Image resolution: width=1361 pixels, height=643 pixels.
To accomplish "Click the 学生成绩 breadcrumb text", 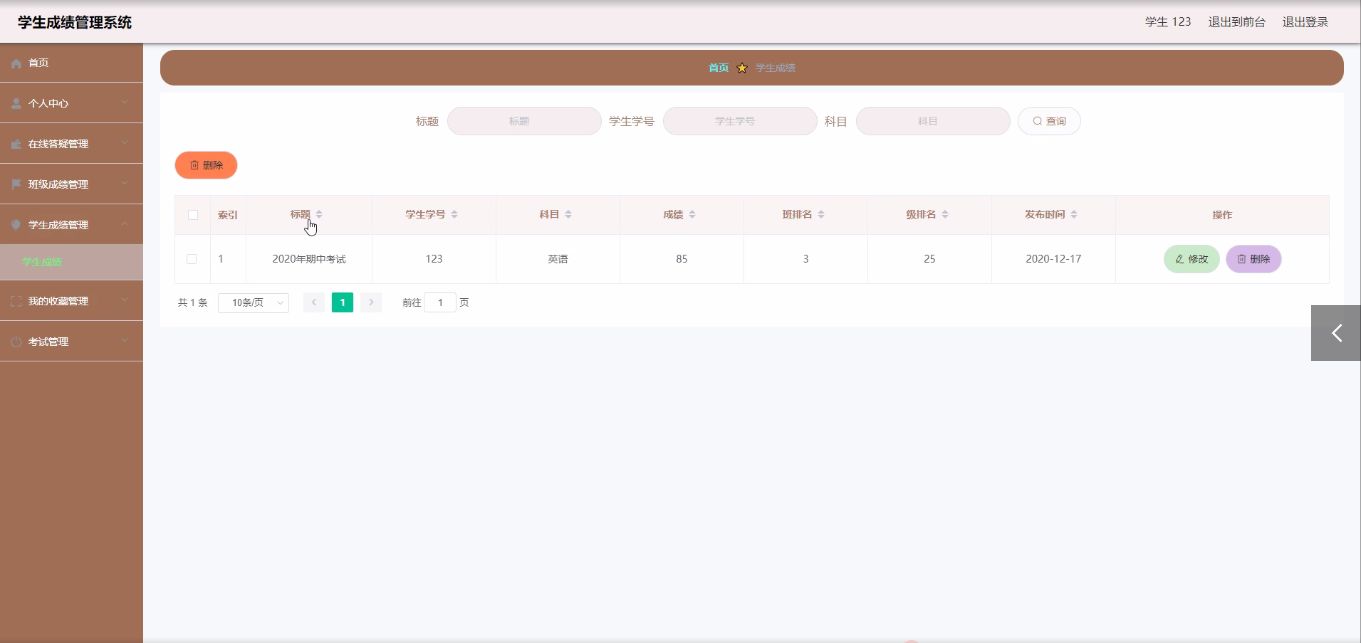I will click(775, 68).
